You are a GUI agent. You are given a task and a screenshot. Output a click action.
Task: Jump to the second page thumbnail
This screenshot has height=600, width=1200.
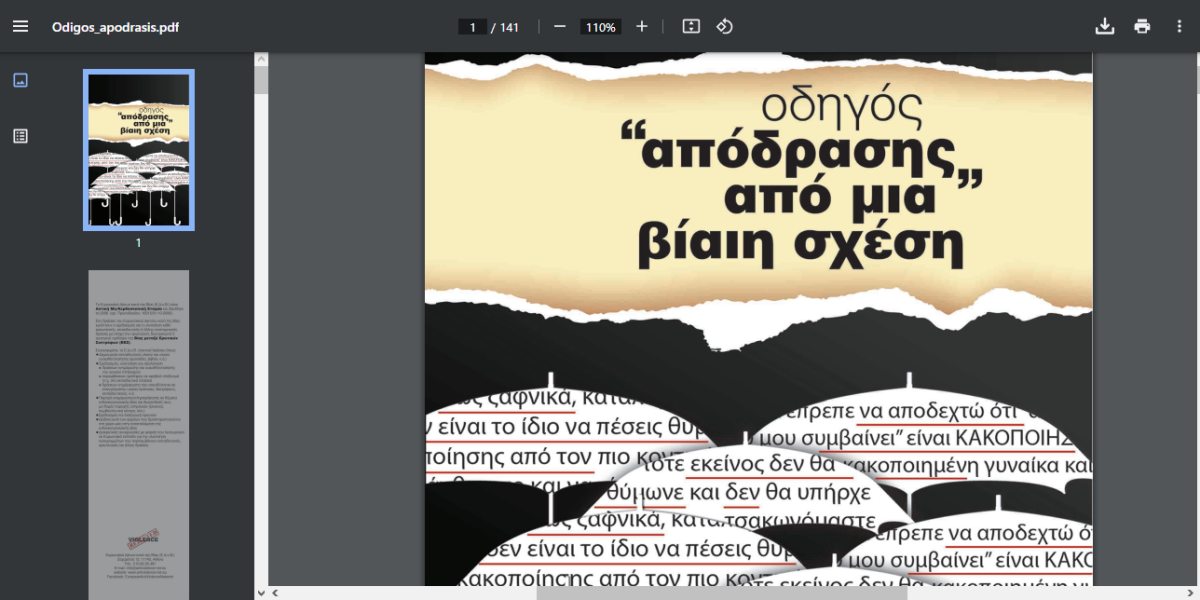[x=139, y=430]
